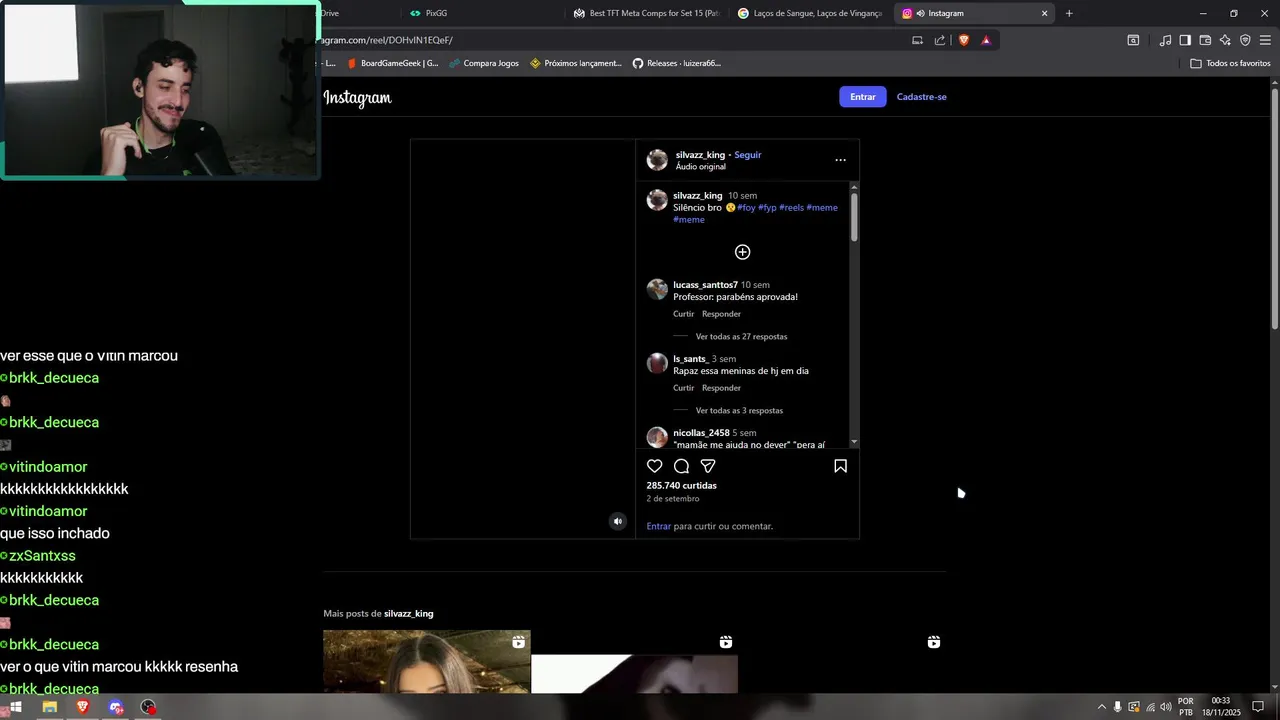Click the #reels hashtag
1280x720 pixels.
(791, 208)
